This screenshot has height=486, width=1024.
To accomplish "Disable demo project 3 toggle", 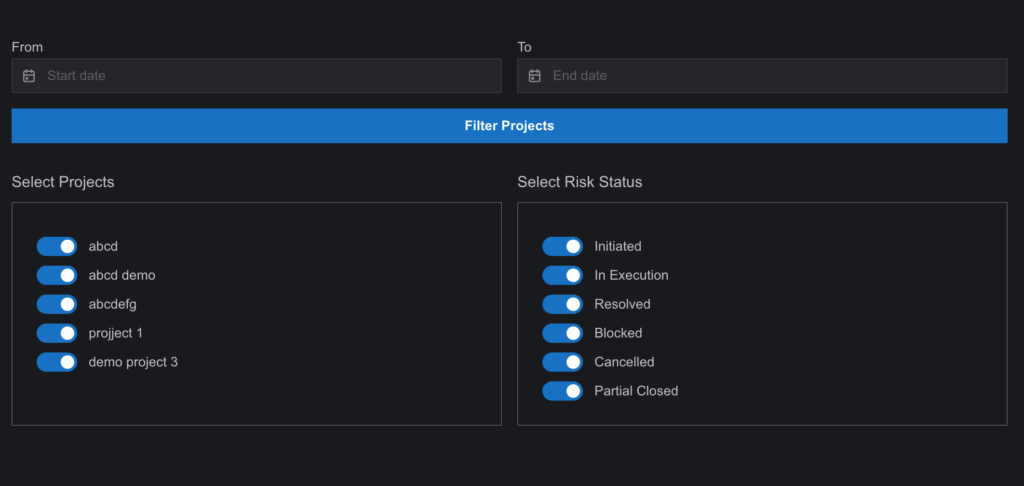I will 57,361.
